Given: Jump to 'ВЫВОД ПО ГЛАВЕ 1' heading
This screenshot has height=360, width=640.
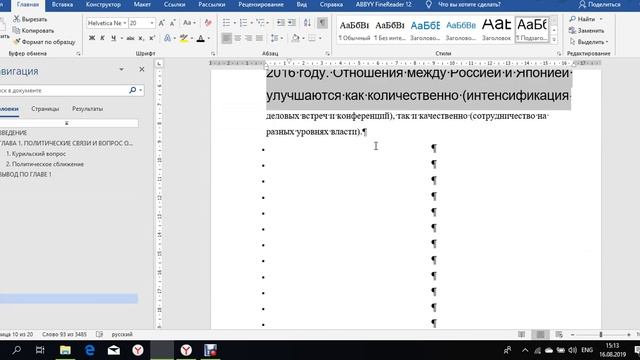Looking at the screenshot, I should click(26, 174).
